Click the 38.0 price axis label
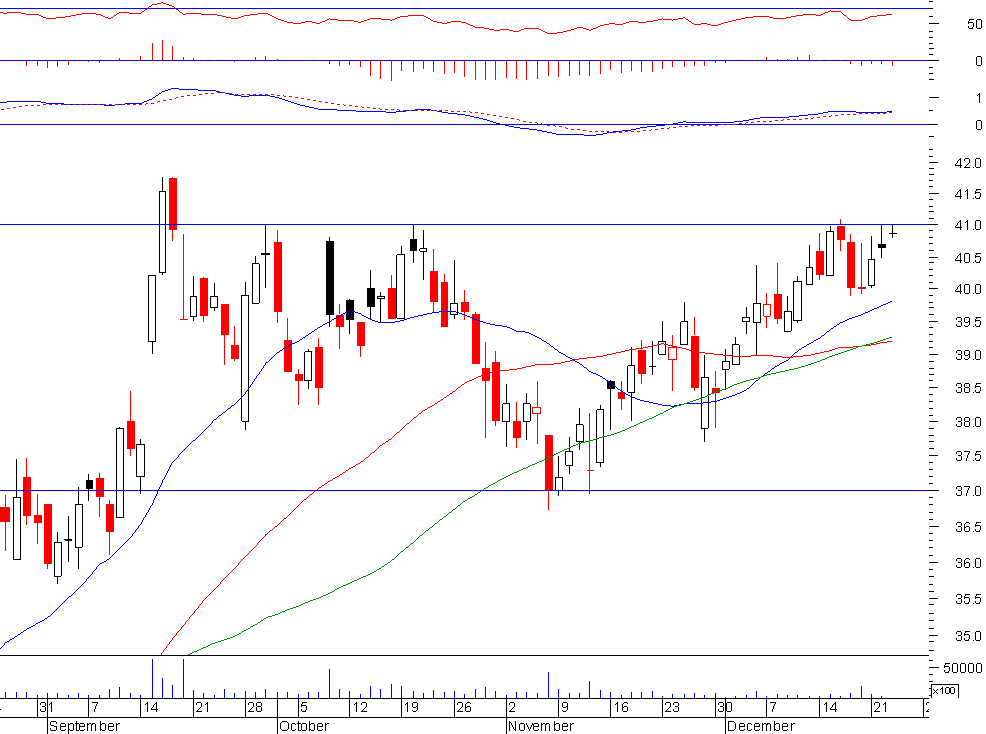 [968, 422]
